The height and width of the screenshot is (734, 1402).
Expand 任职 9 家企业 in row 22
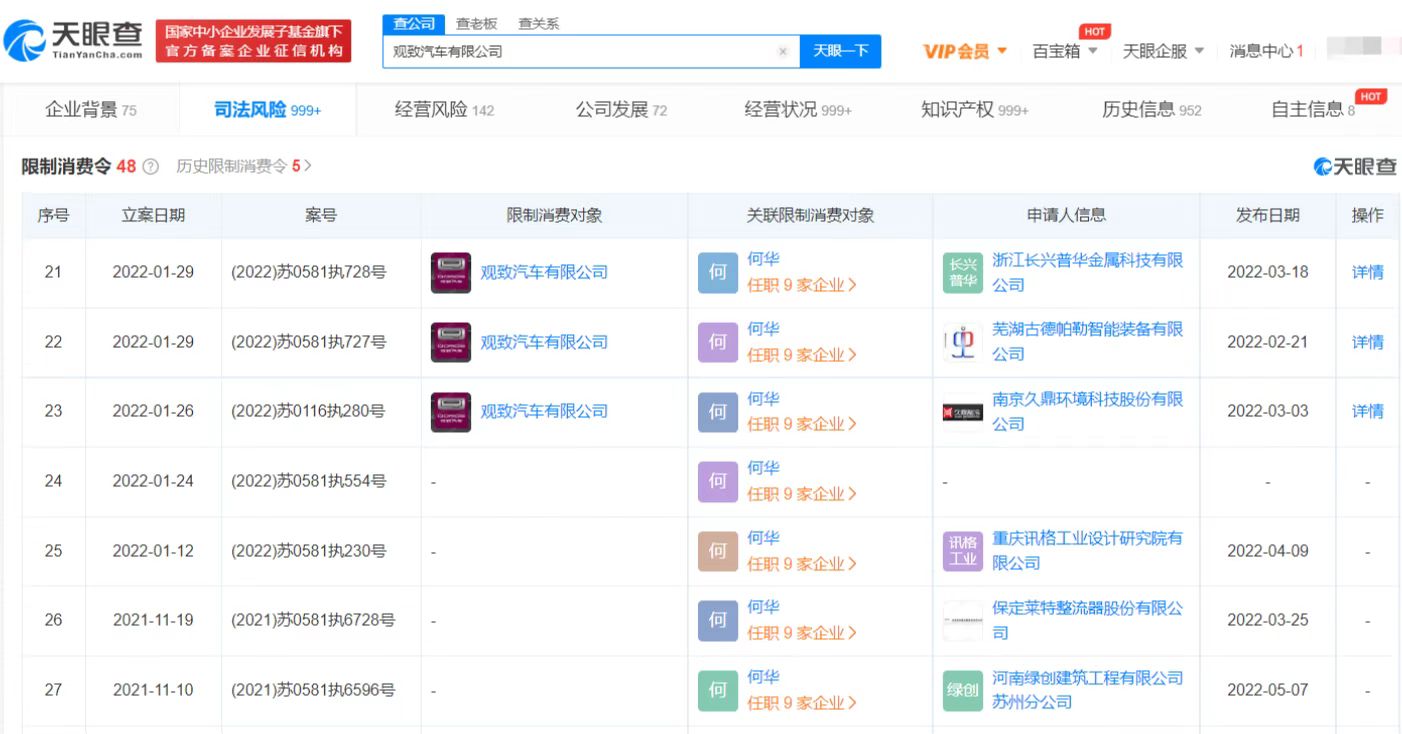pyautogui.click(x=802, y=355)
